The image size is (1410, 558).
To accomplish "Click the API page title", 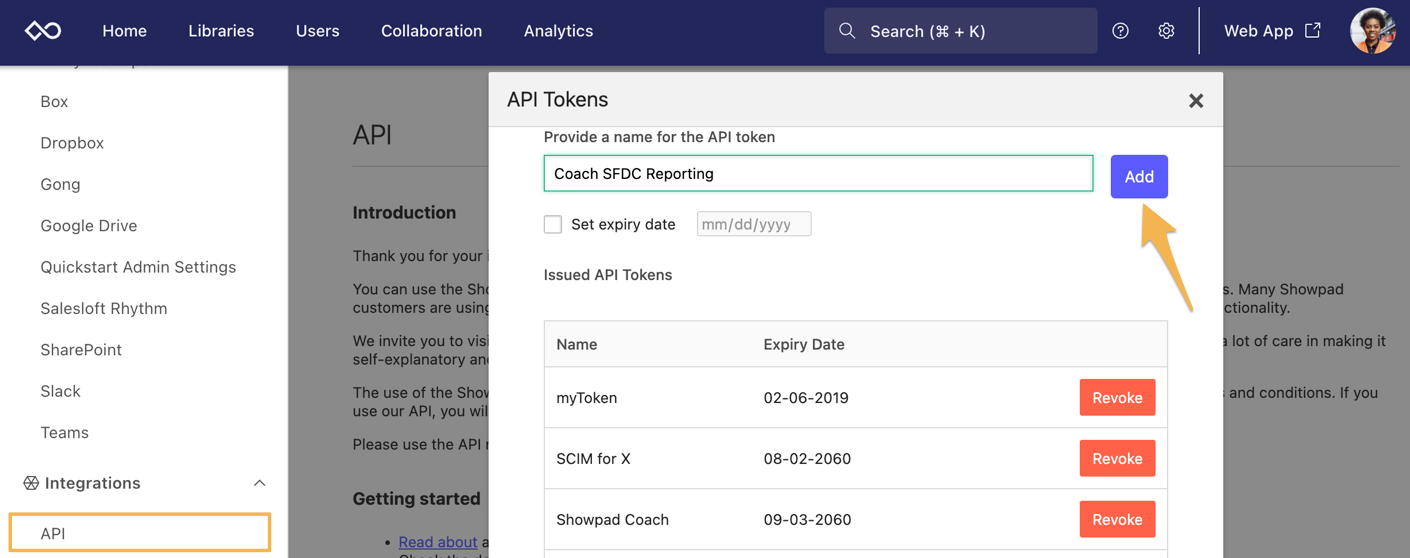I will (x=372, y=135).
